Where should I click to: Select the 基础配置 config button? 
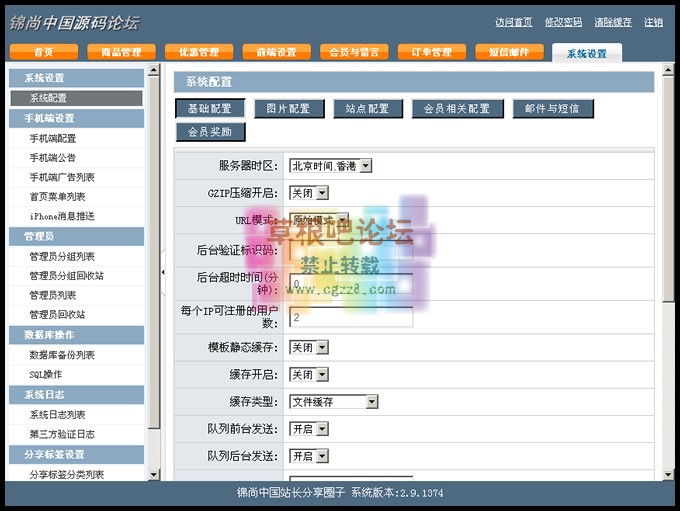tap(210, 108)
